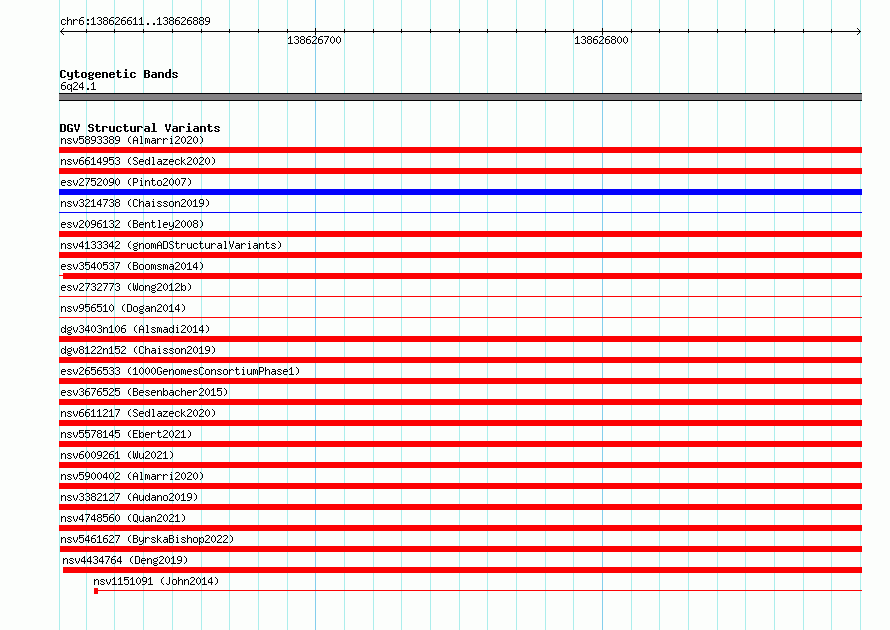890x630 pixels.
Task: Click nsv4434764 (Deng2019) label
Action: pos(125,560)
